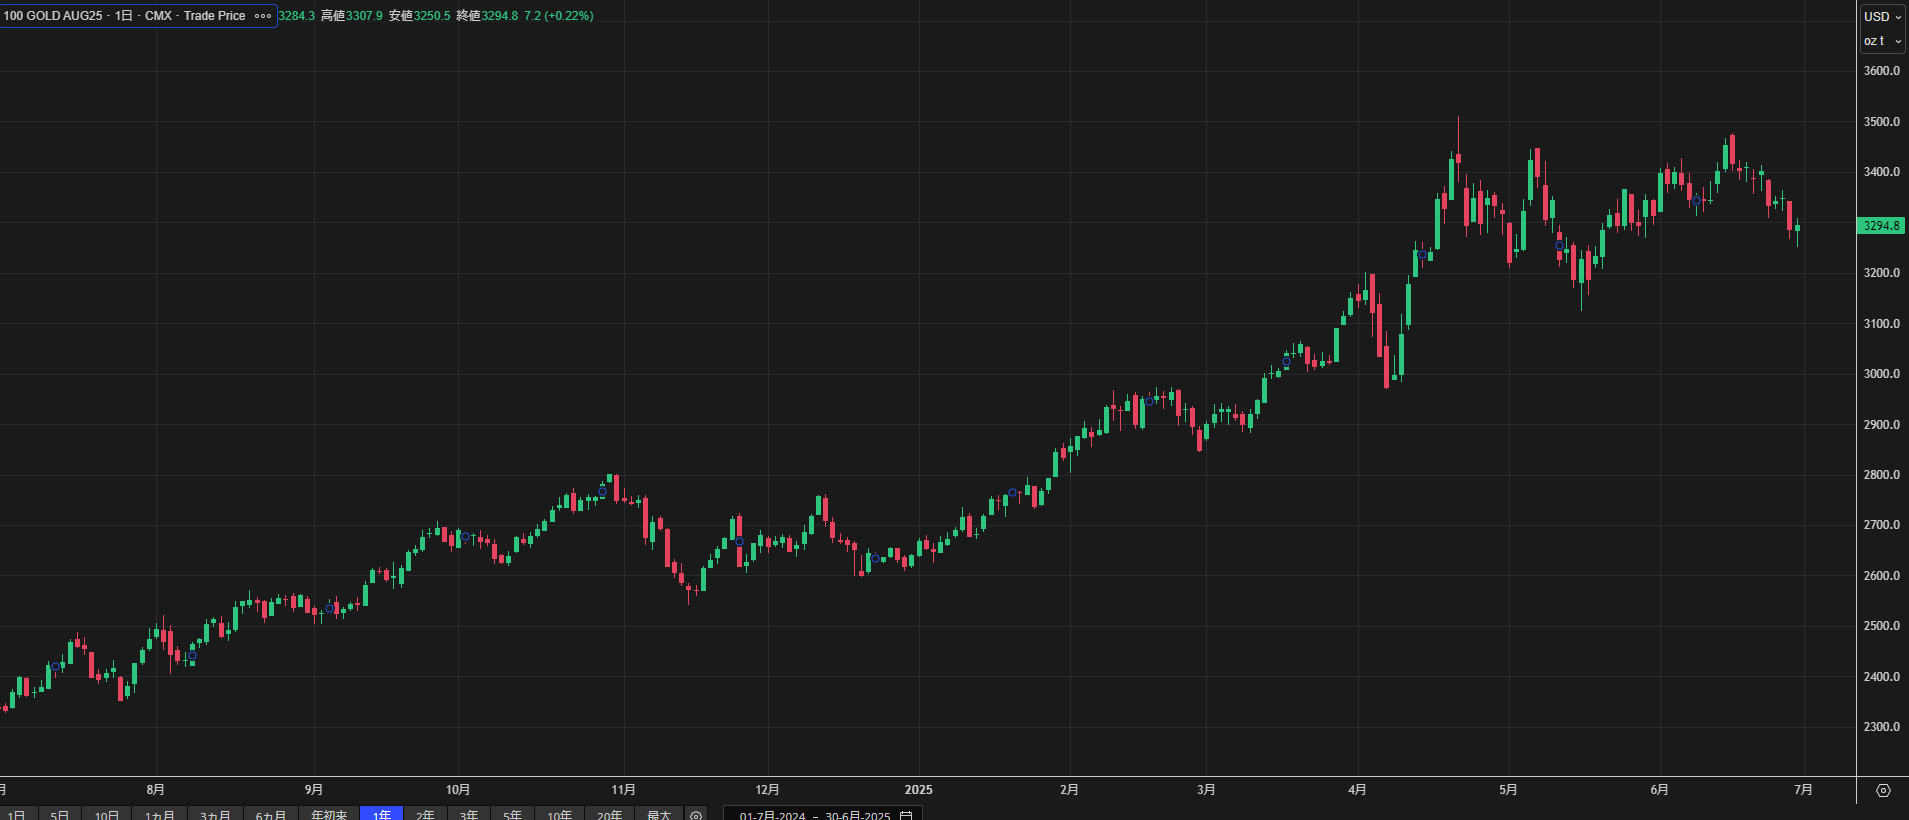This screenshot has height=820, width=1909.
Task: Select the 最大 range
Action: pyautogui.click(x=659, y=816)
